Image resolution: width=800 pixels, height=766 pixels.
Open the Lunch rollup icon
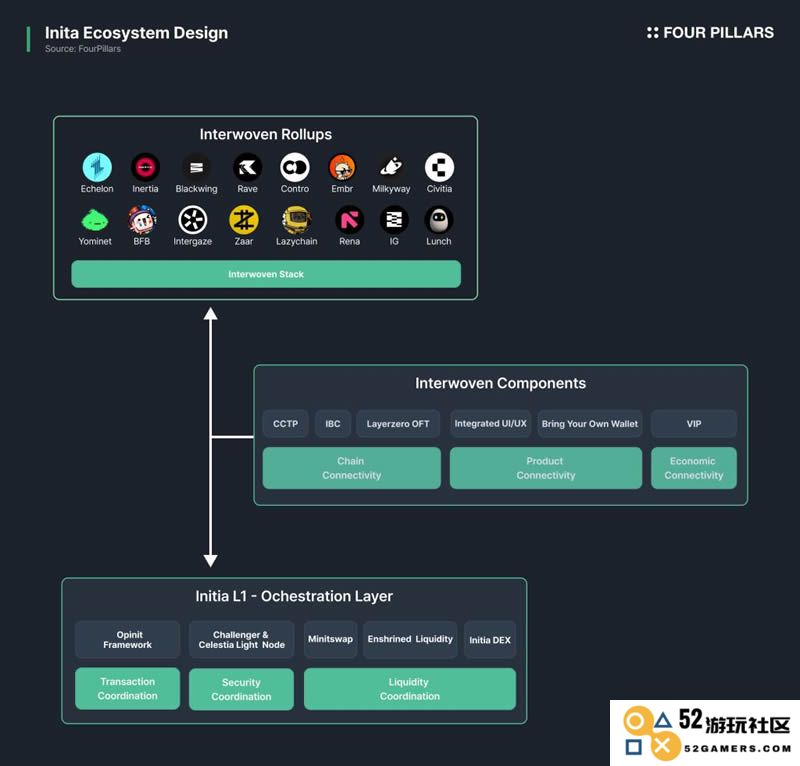tap(439, 220)
